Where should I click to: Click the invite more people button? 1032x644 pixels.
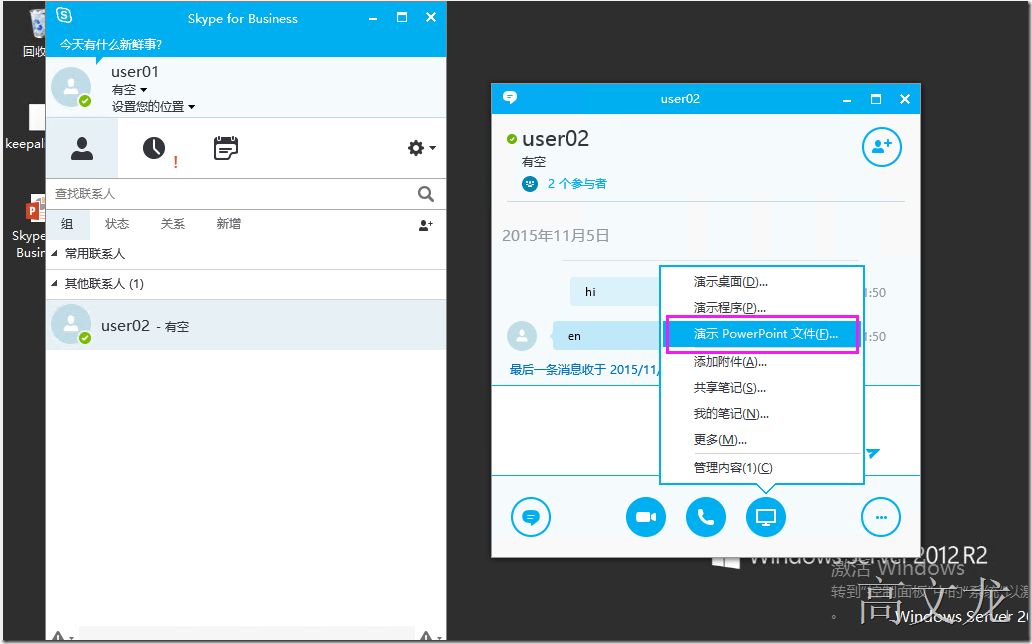(881, 147)
